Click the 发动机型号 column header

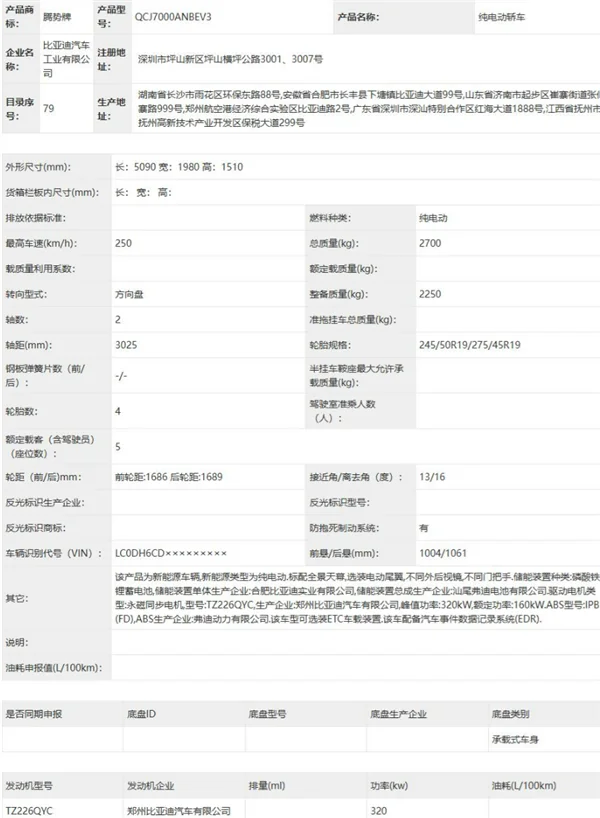tap(29, 786)
